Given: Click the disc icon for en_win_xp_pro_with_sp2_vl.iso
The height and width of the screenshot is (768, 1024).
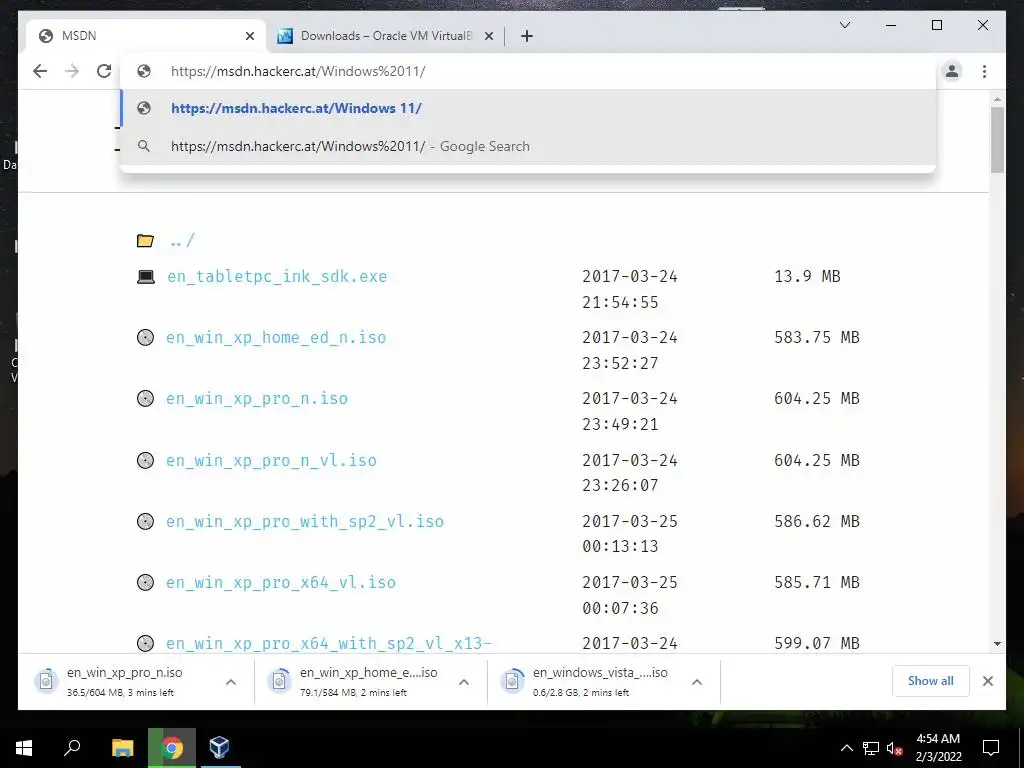Looking at the screenshot, I should click(x=145, y=521).
